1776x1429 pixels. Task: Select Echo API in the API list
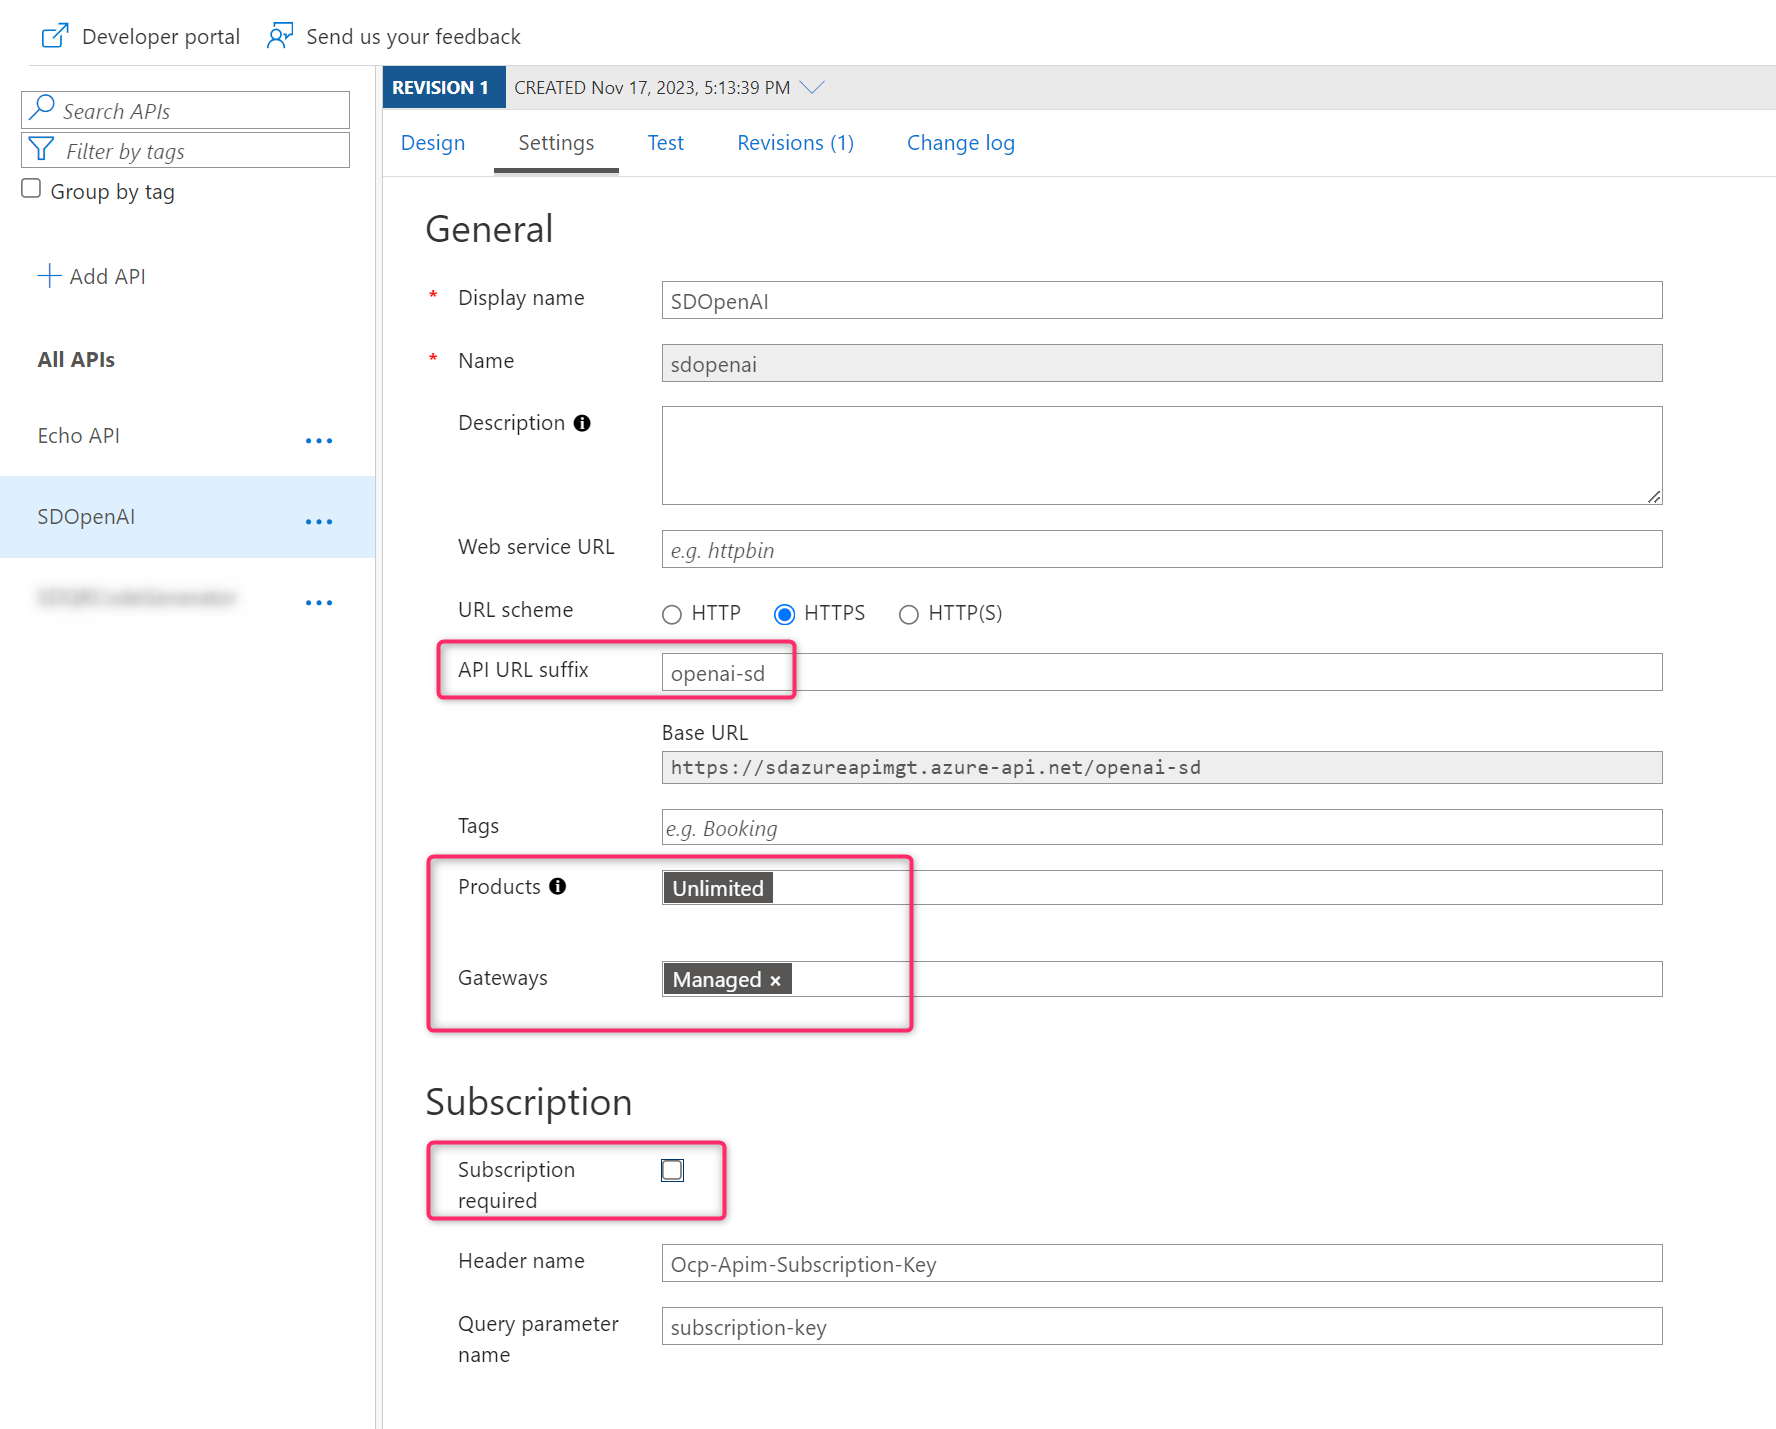[x=79, y=436]
